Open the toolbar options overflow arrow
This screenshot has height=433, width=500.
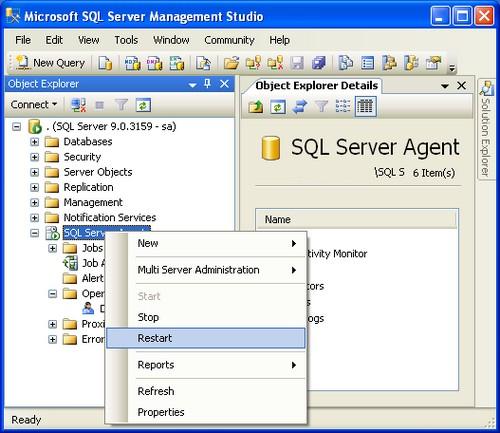tap(452, 68)
